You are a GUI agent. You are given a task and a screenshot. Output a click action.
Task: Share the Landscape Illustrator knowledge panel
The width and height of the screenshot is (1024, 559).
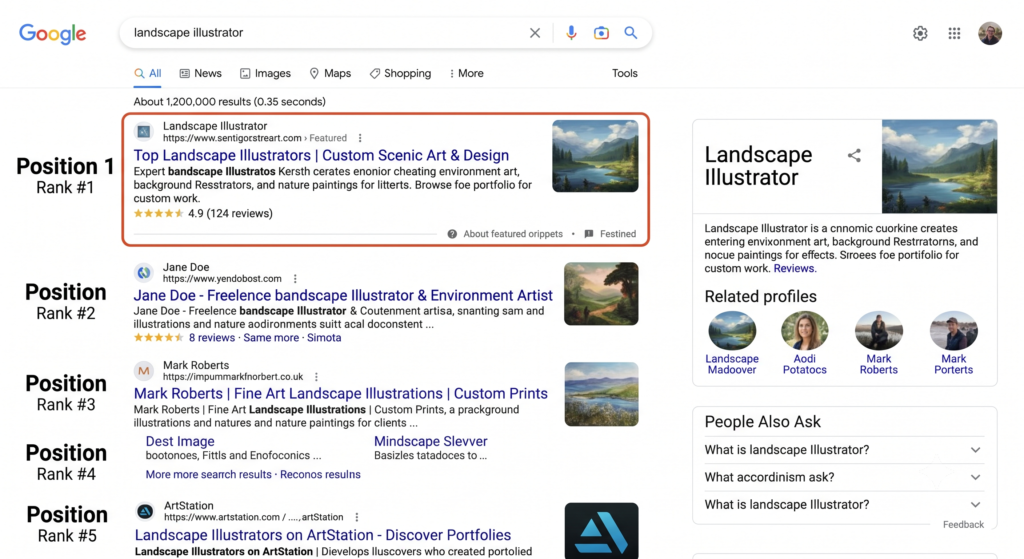(x=854, y=155)
